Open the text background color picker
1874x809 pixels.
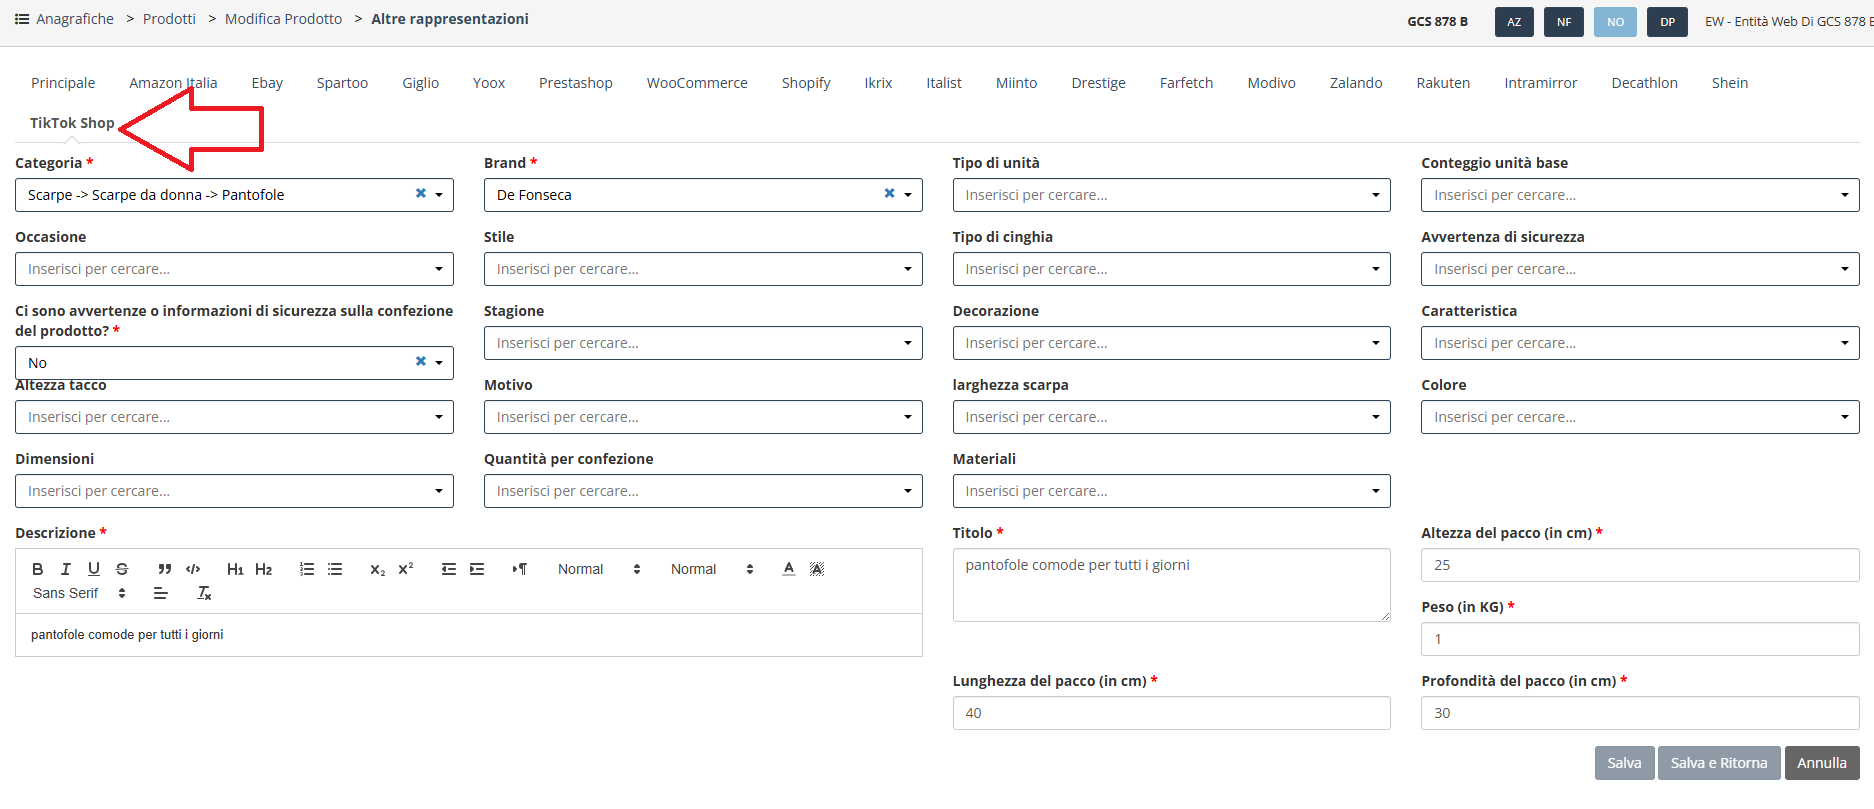click(x=817, y=569)
